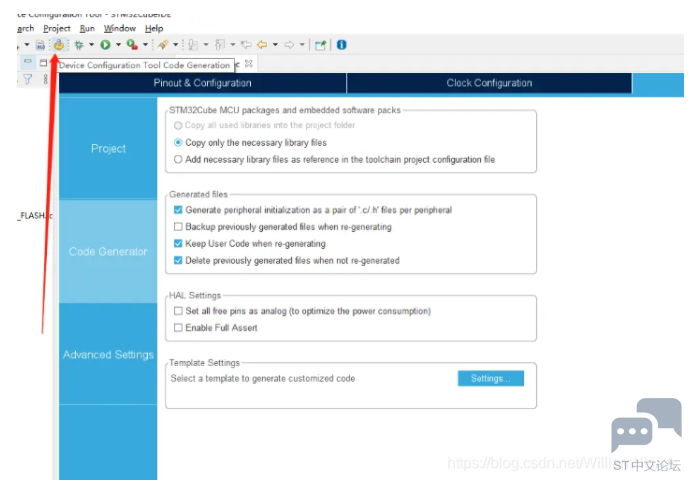690x481 pixels.
Task: Enable Full Assert checkbox
Action: [x=178, y=328]
